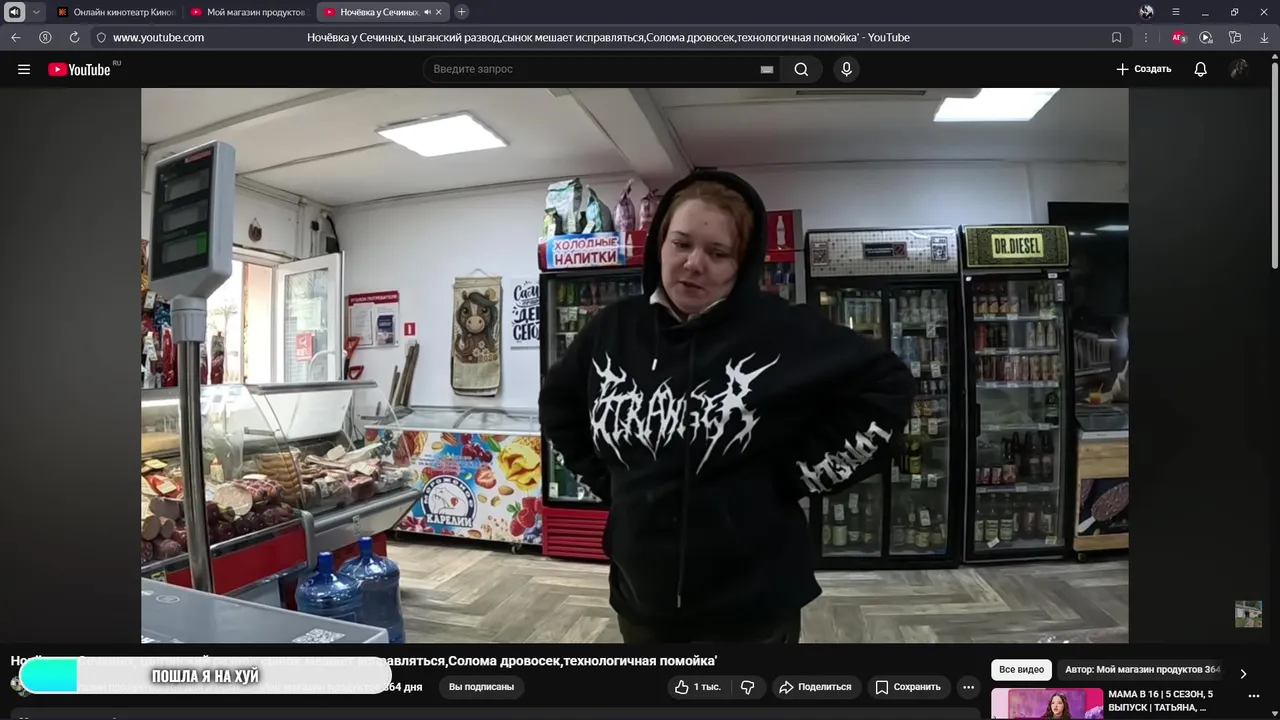Go back with browser back arrow
This screenshot has width=1280, height=720.
(15, 37)
